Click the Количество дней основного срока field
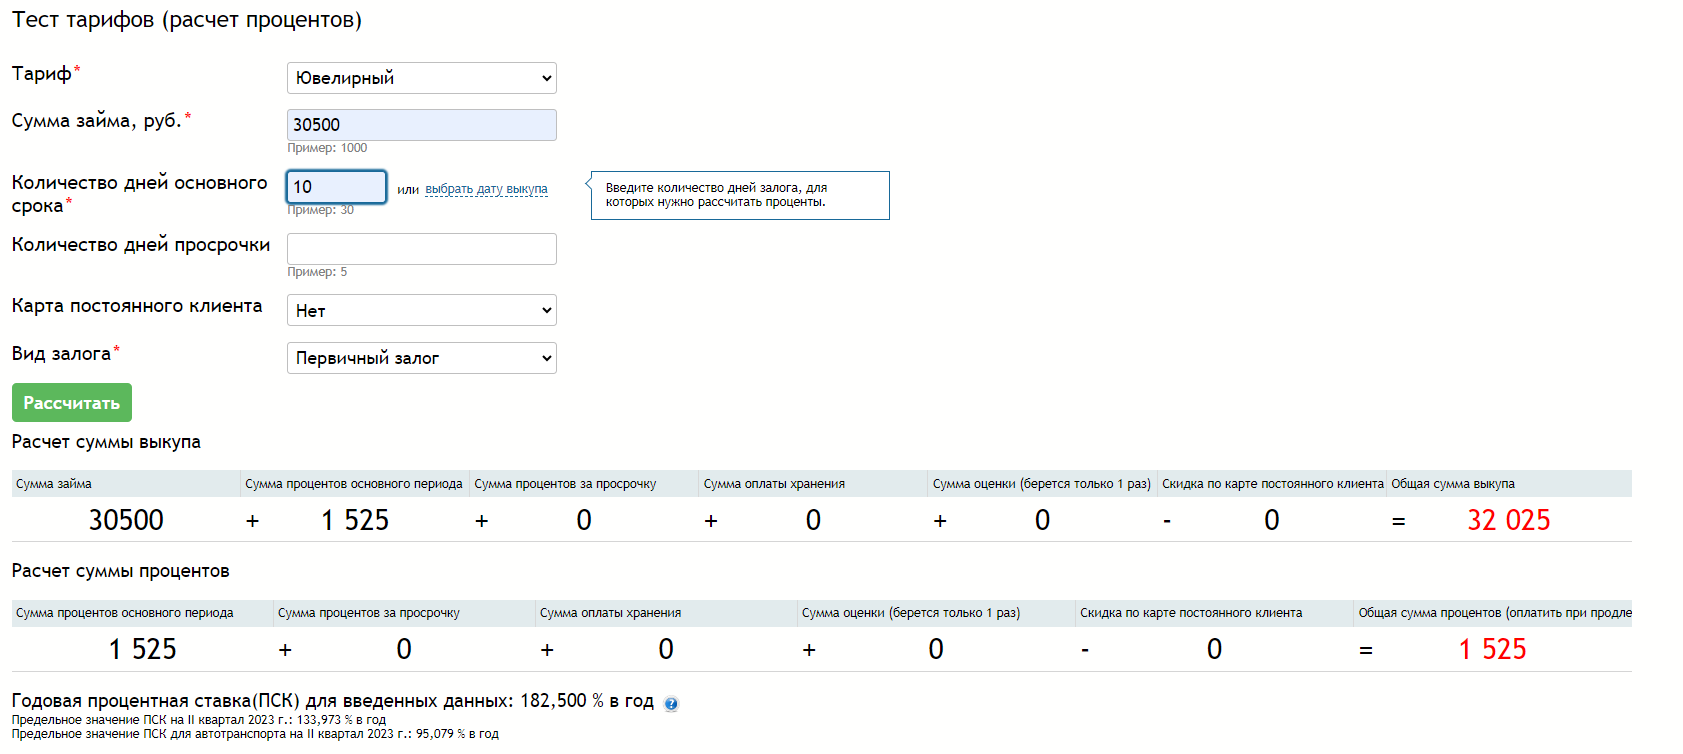The height and width of the screenshot is (754, 1683). pos(337,187)
